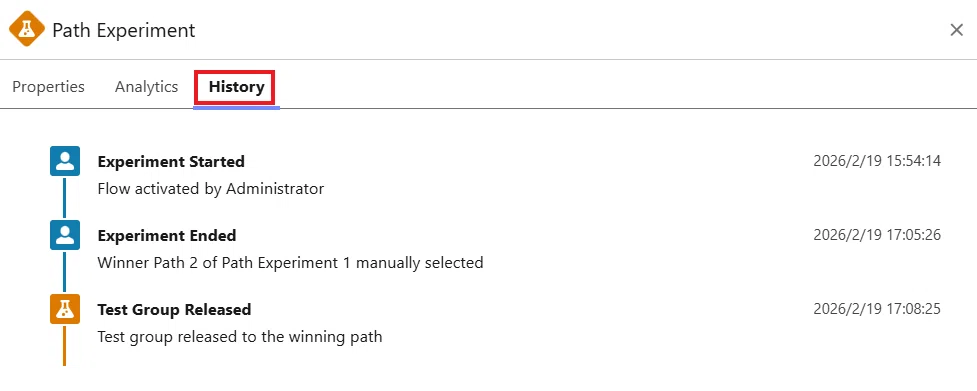Click the 15:54:14 timestamp
The image size is (977, 391).
(877, 161)
